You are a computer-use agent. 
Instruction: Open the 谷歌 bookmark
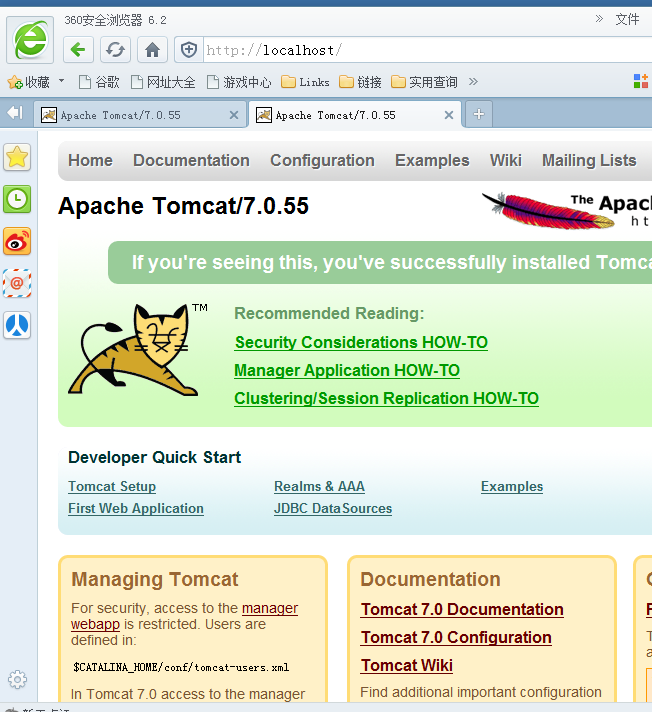point(99,82)
